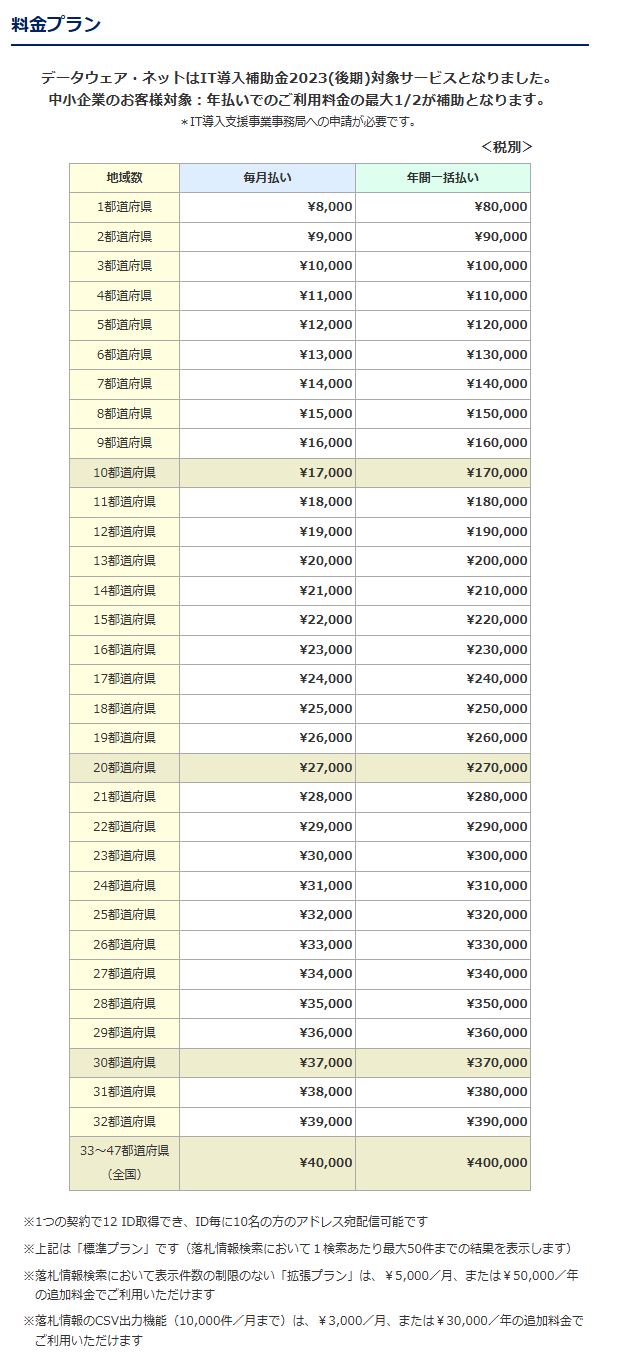Click the 1都道府県 row label
Image resolution: width=619 pixels, height=1366 pixels.
coord(125,207)
